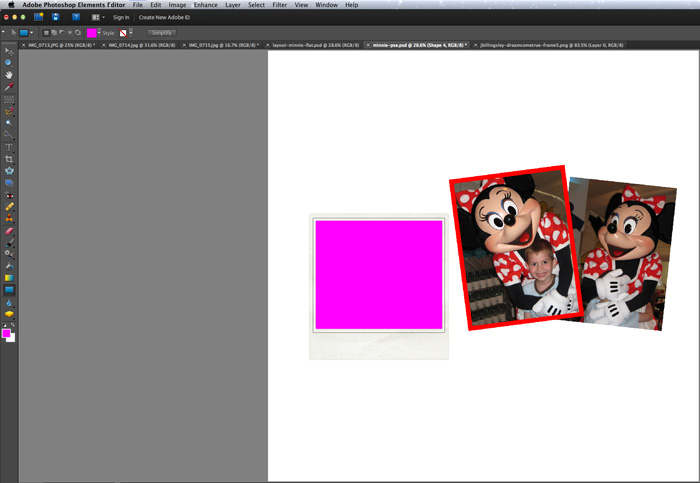700x483 pixels.
Task: Select the Brush tool
Action: pyautogui.click(x=8, y=243)
